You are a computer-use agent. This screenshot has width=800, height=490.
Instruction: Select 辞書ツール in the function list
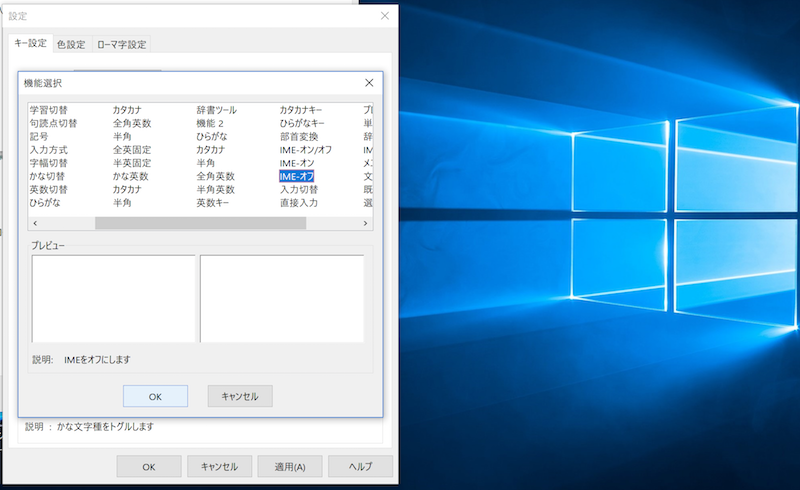tap(216, 110)
